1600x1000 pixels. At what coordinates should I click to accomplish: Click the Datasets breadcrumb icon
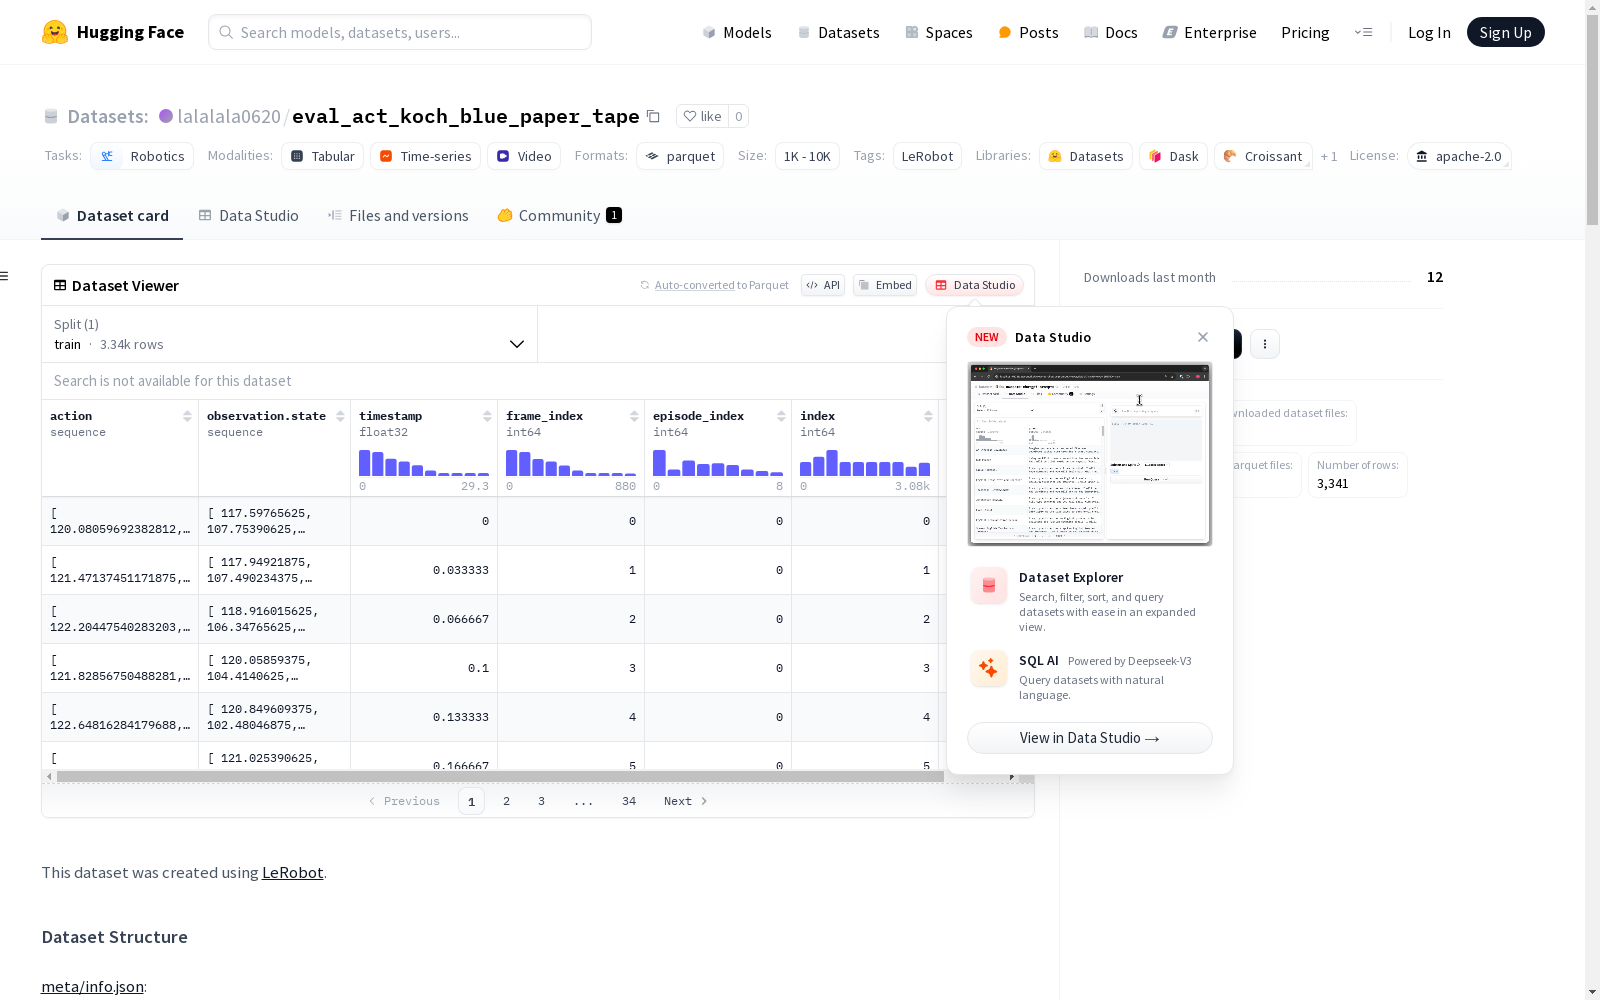click(51, 117)
